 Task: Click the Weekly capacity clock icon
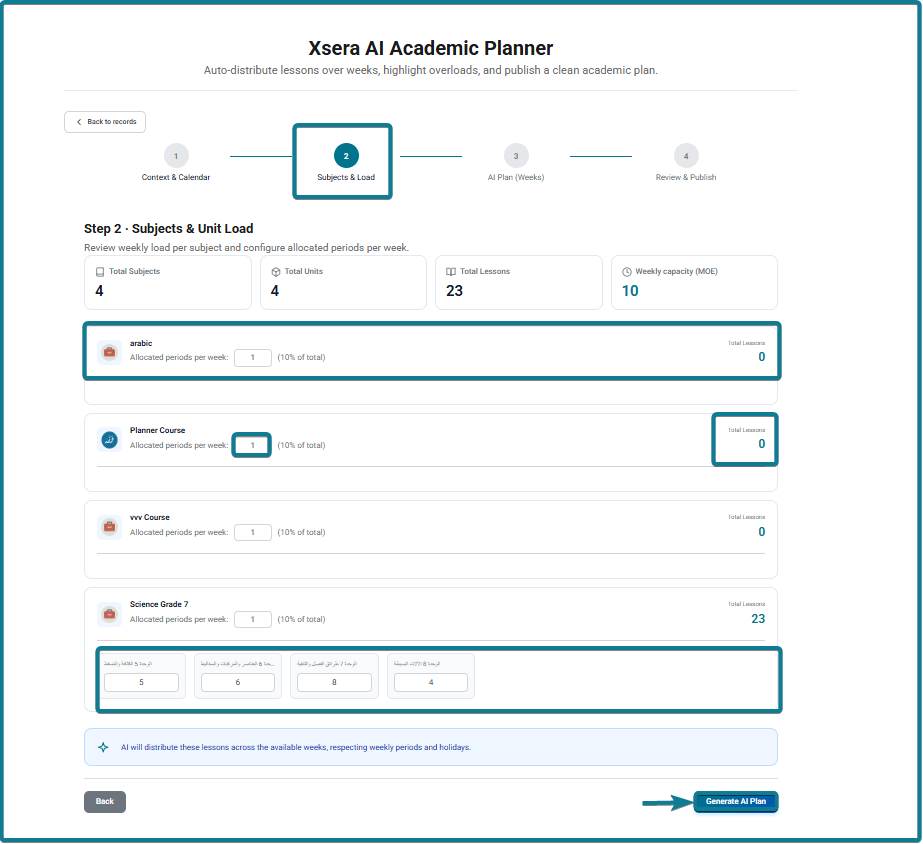pos(627,272)
